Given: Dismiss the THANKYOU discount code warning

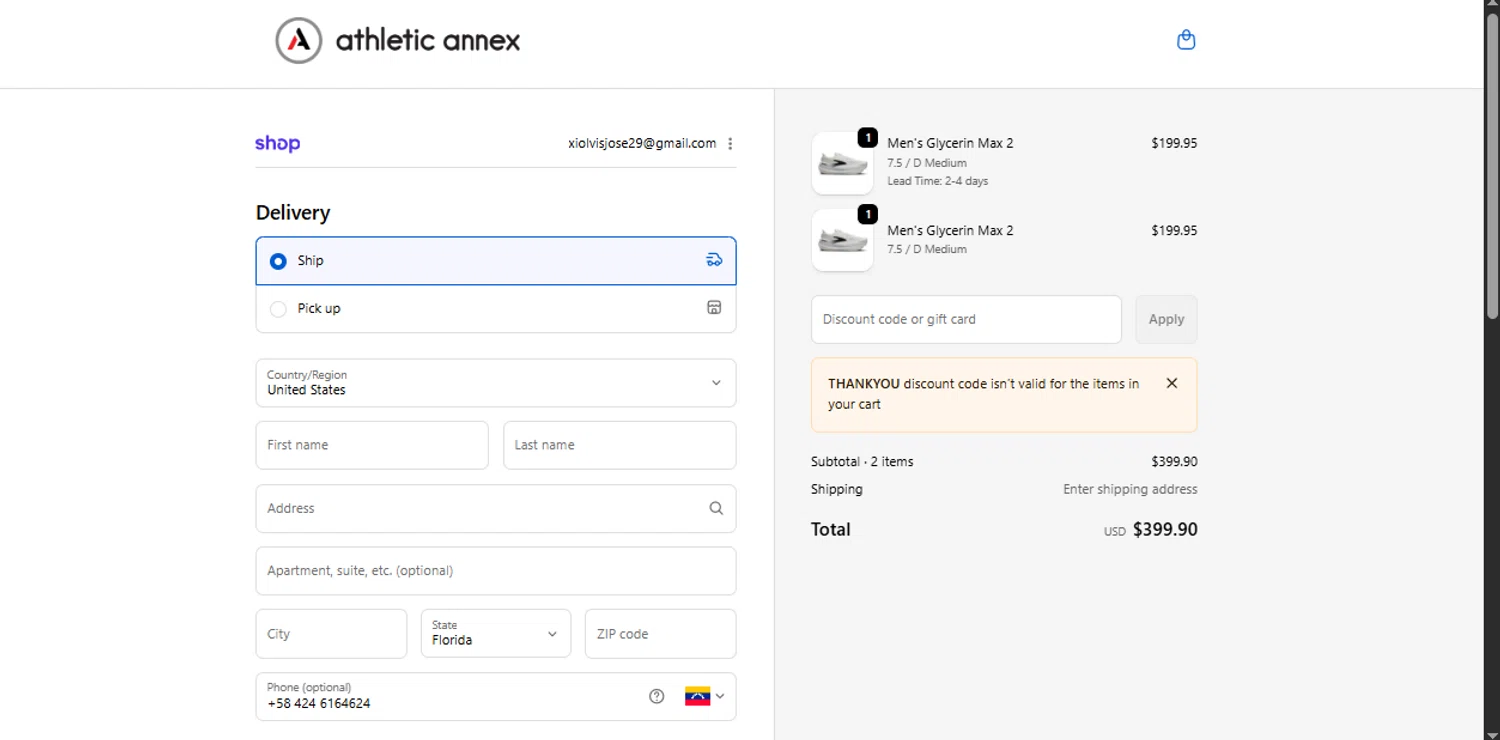Looking at the screenshot, I should 1172,383.
